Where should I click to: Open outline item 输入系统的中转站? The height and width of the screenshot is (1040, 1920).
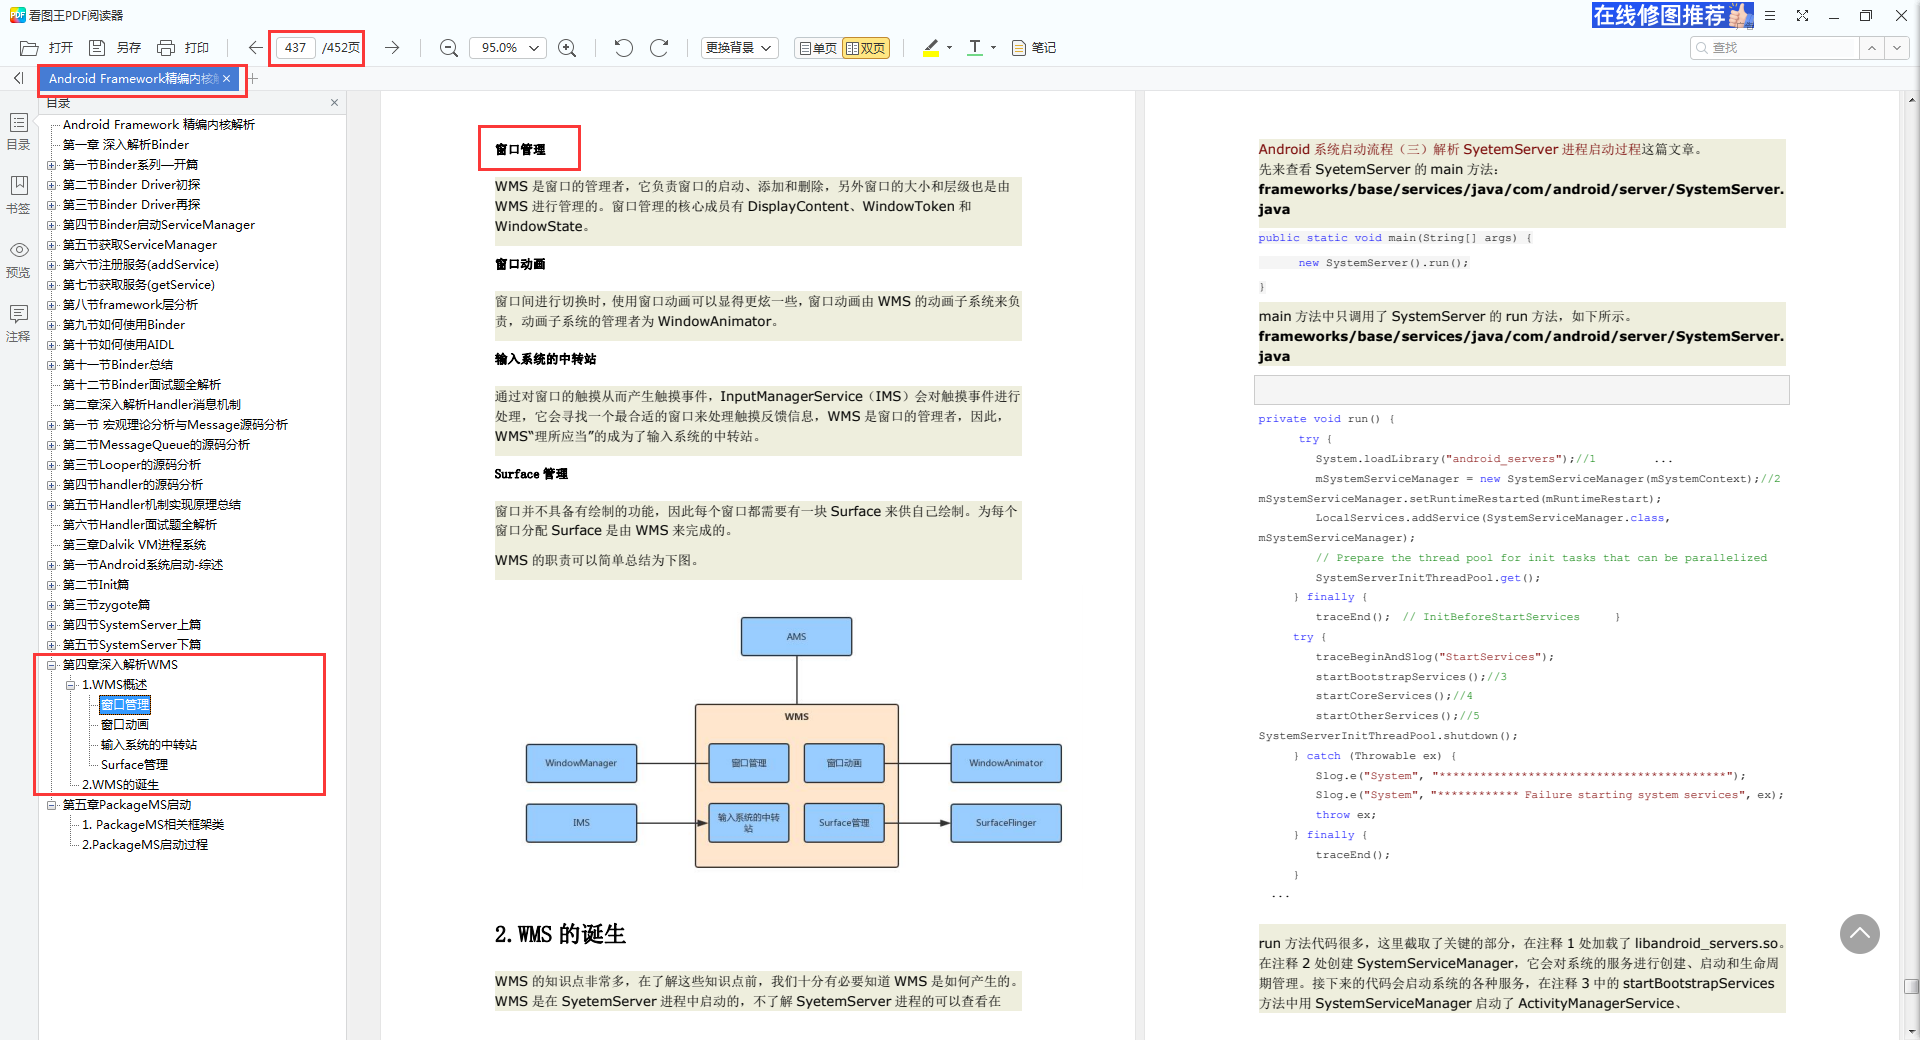(149, 745)
